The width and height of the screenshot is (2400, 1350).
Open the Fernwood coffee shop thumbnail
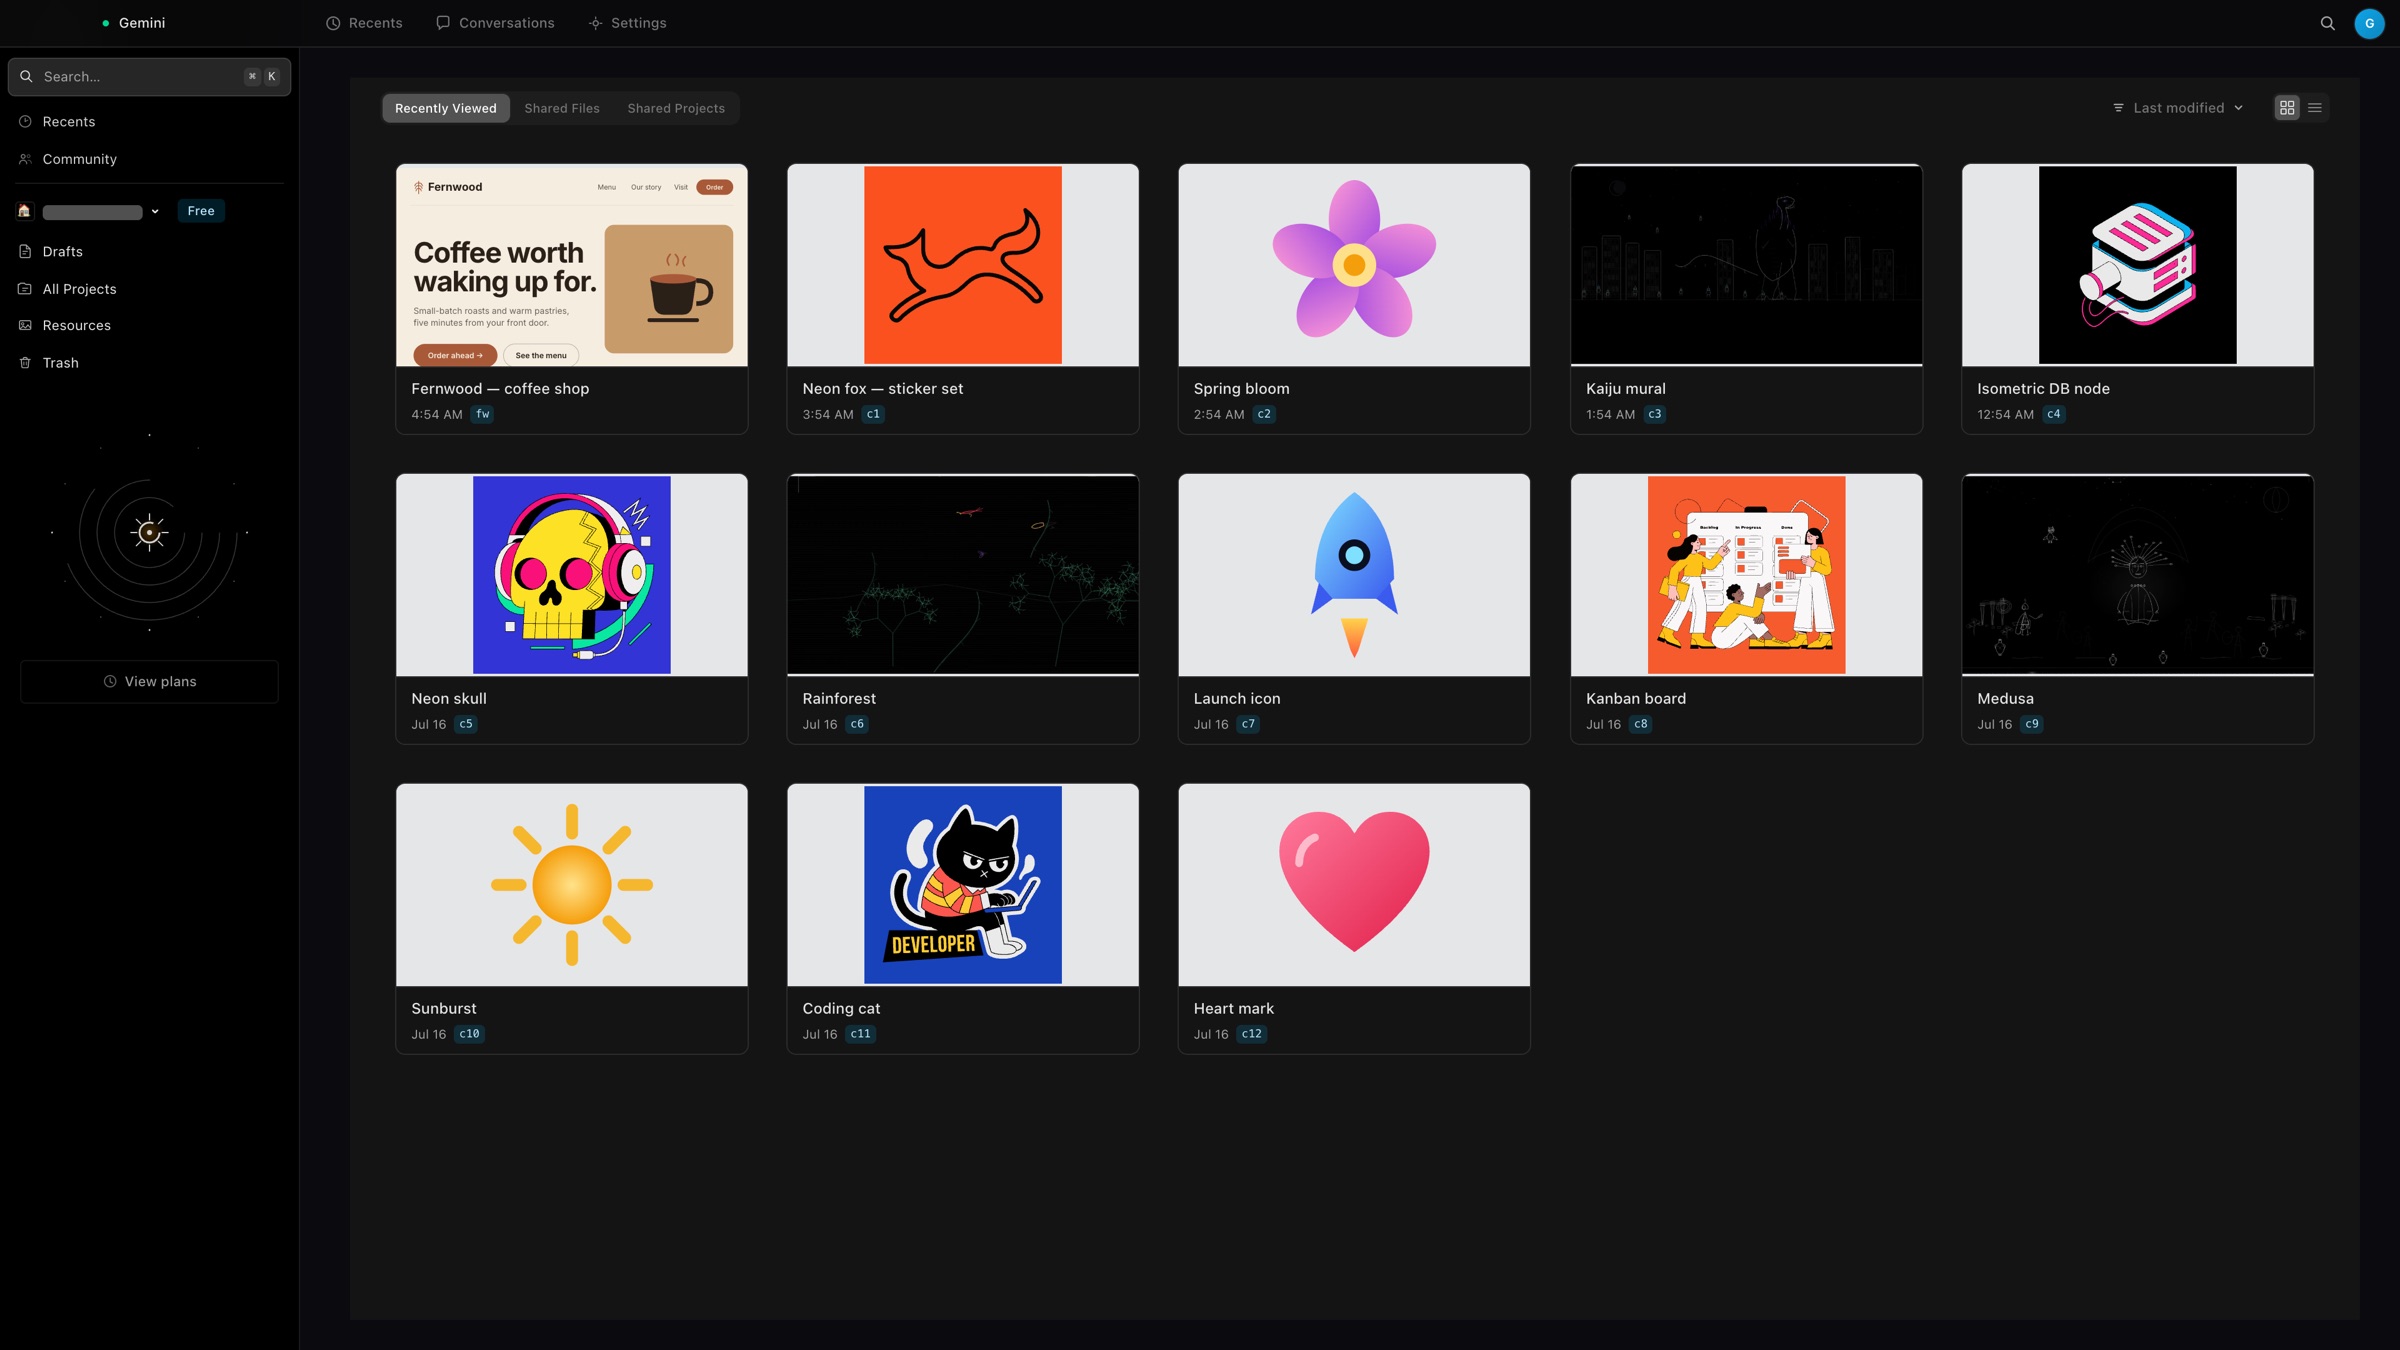[x=572, y=265]
